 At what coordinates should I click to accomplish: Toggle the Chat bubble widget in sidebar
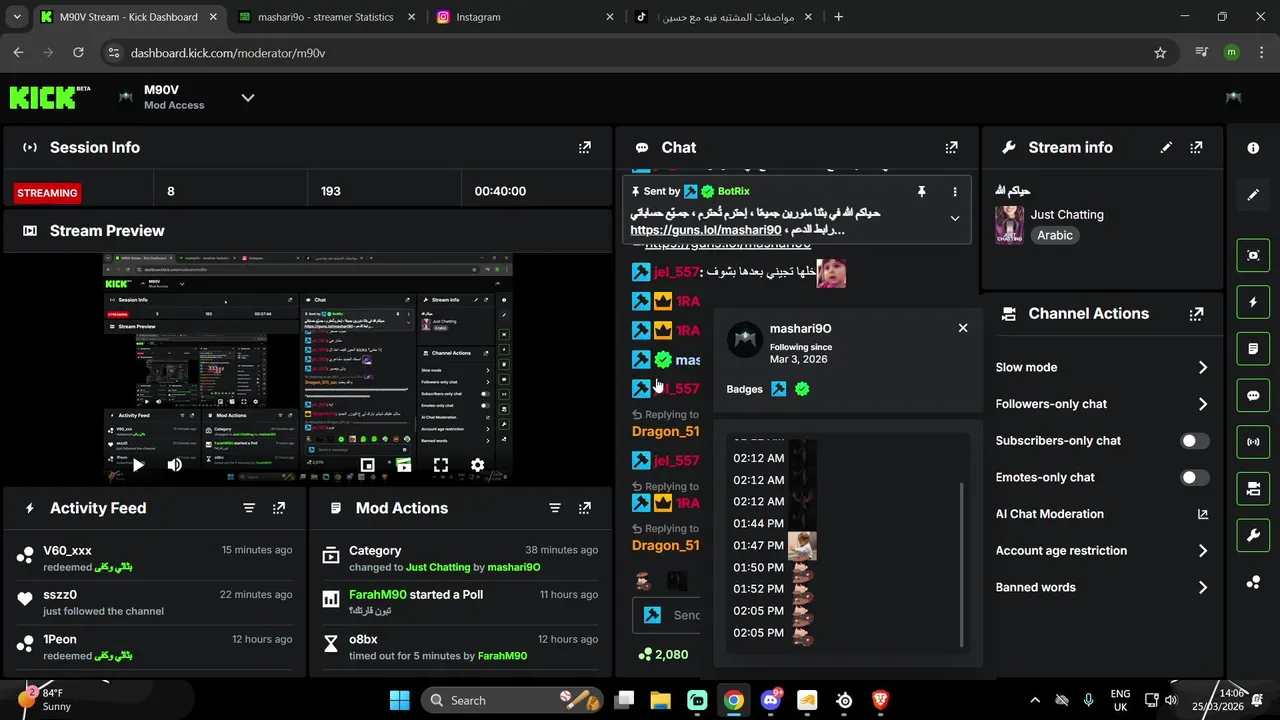coord(1253,395)
